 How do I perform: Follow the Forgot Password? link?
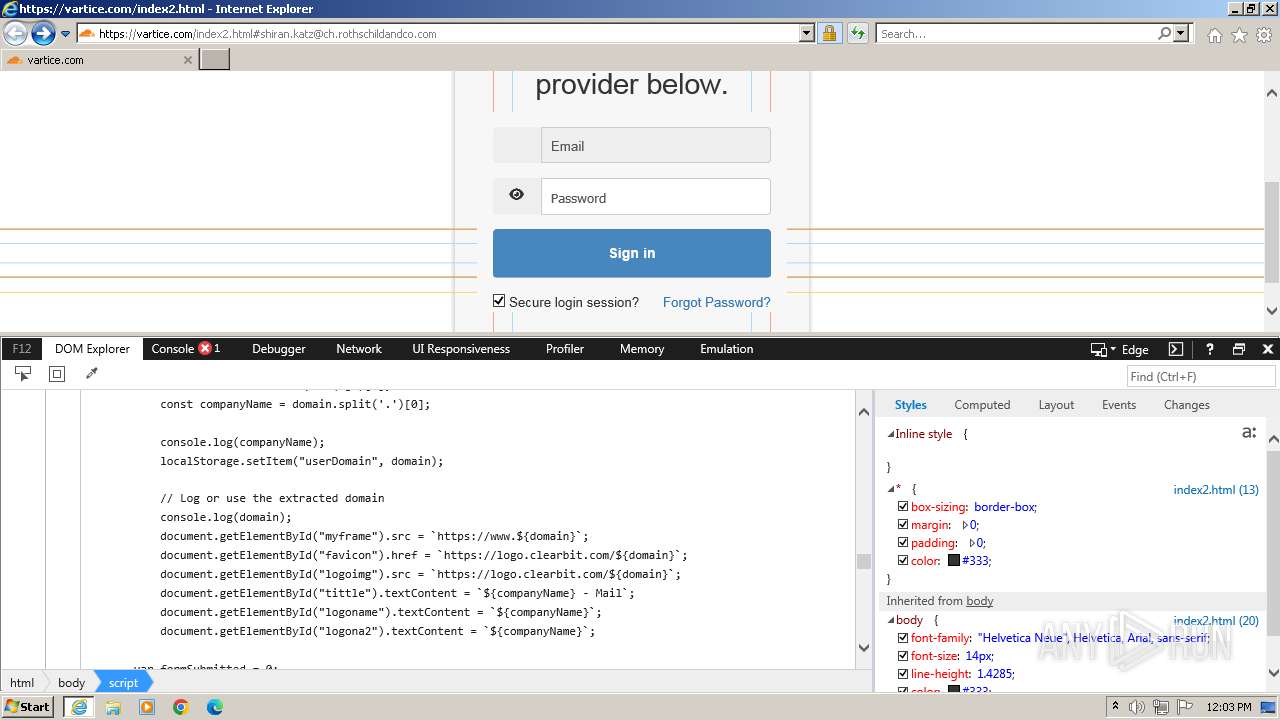(716, 302)
